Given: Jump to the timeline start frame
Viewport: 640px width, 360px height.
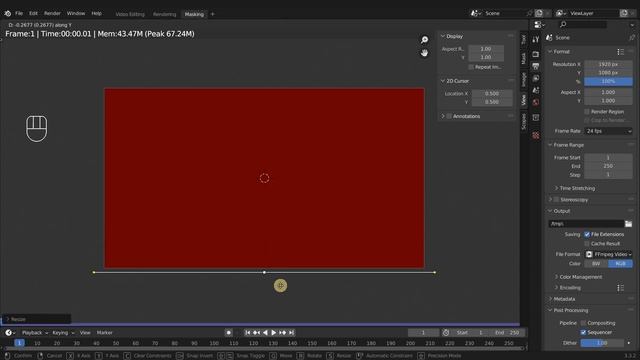Looking at the screenshot, I should [x=247, y=333].
